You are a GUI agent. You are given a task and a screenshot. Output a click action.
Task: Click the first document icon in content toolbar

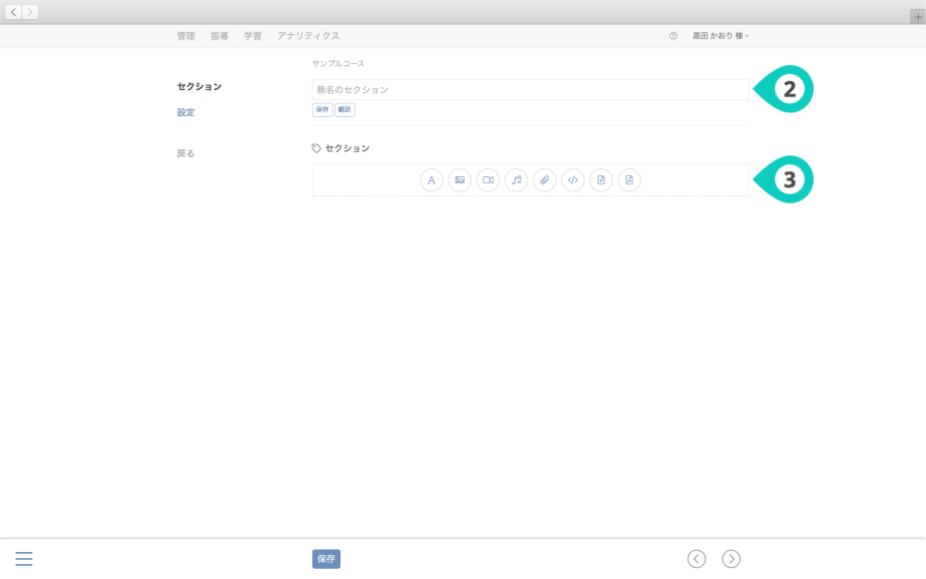pos(601,180)
